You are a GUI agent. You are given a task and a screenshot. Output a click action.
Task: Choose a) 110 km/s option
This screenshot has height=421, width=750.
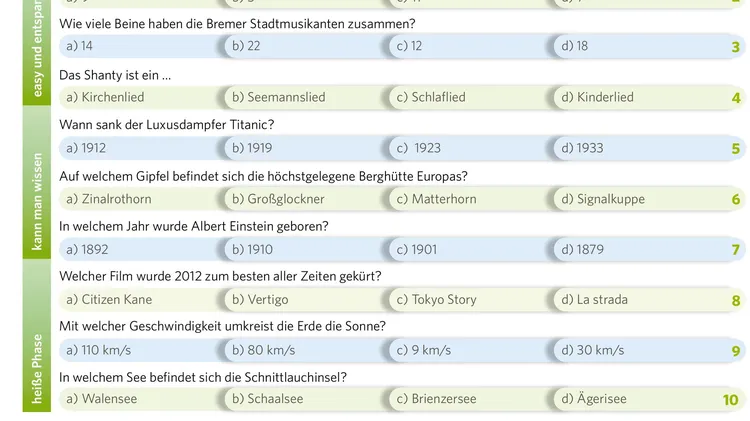pyautogui.click(x=140, y=350)
